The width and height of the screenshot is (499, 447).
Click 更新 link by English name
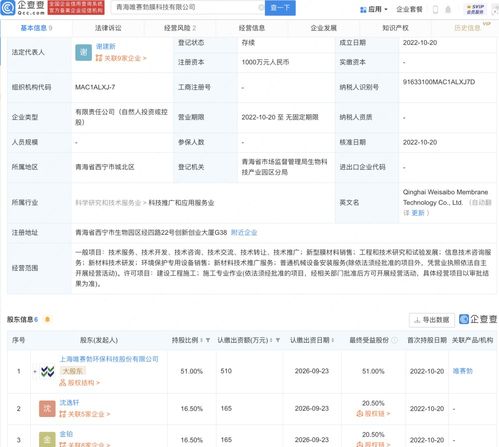(x=418, y=213)
